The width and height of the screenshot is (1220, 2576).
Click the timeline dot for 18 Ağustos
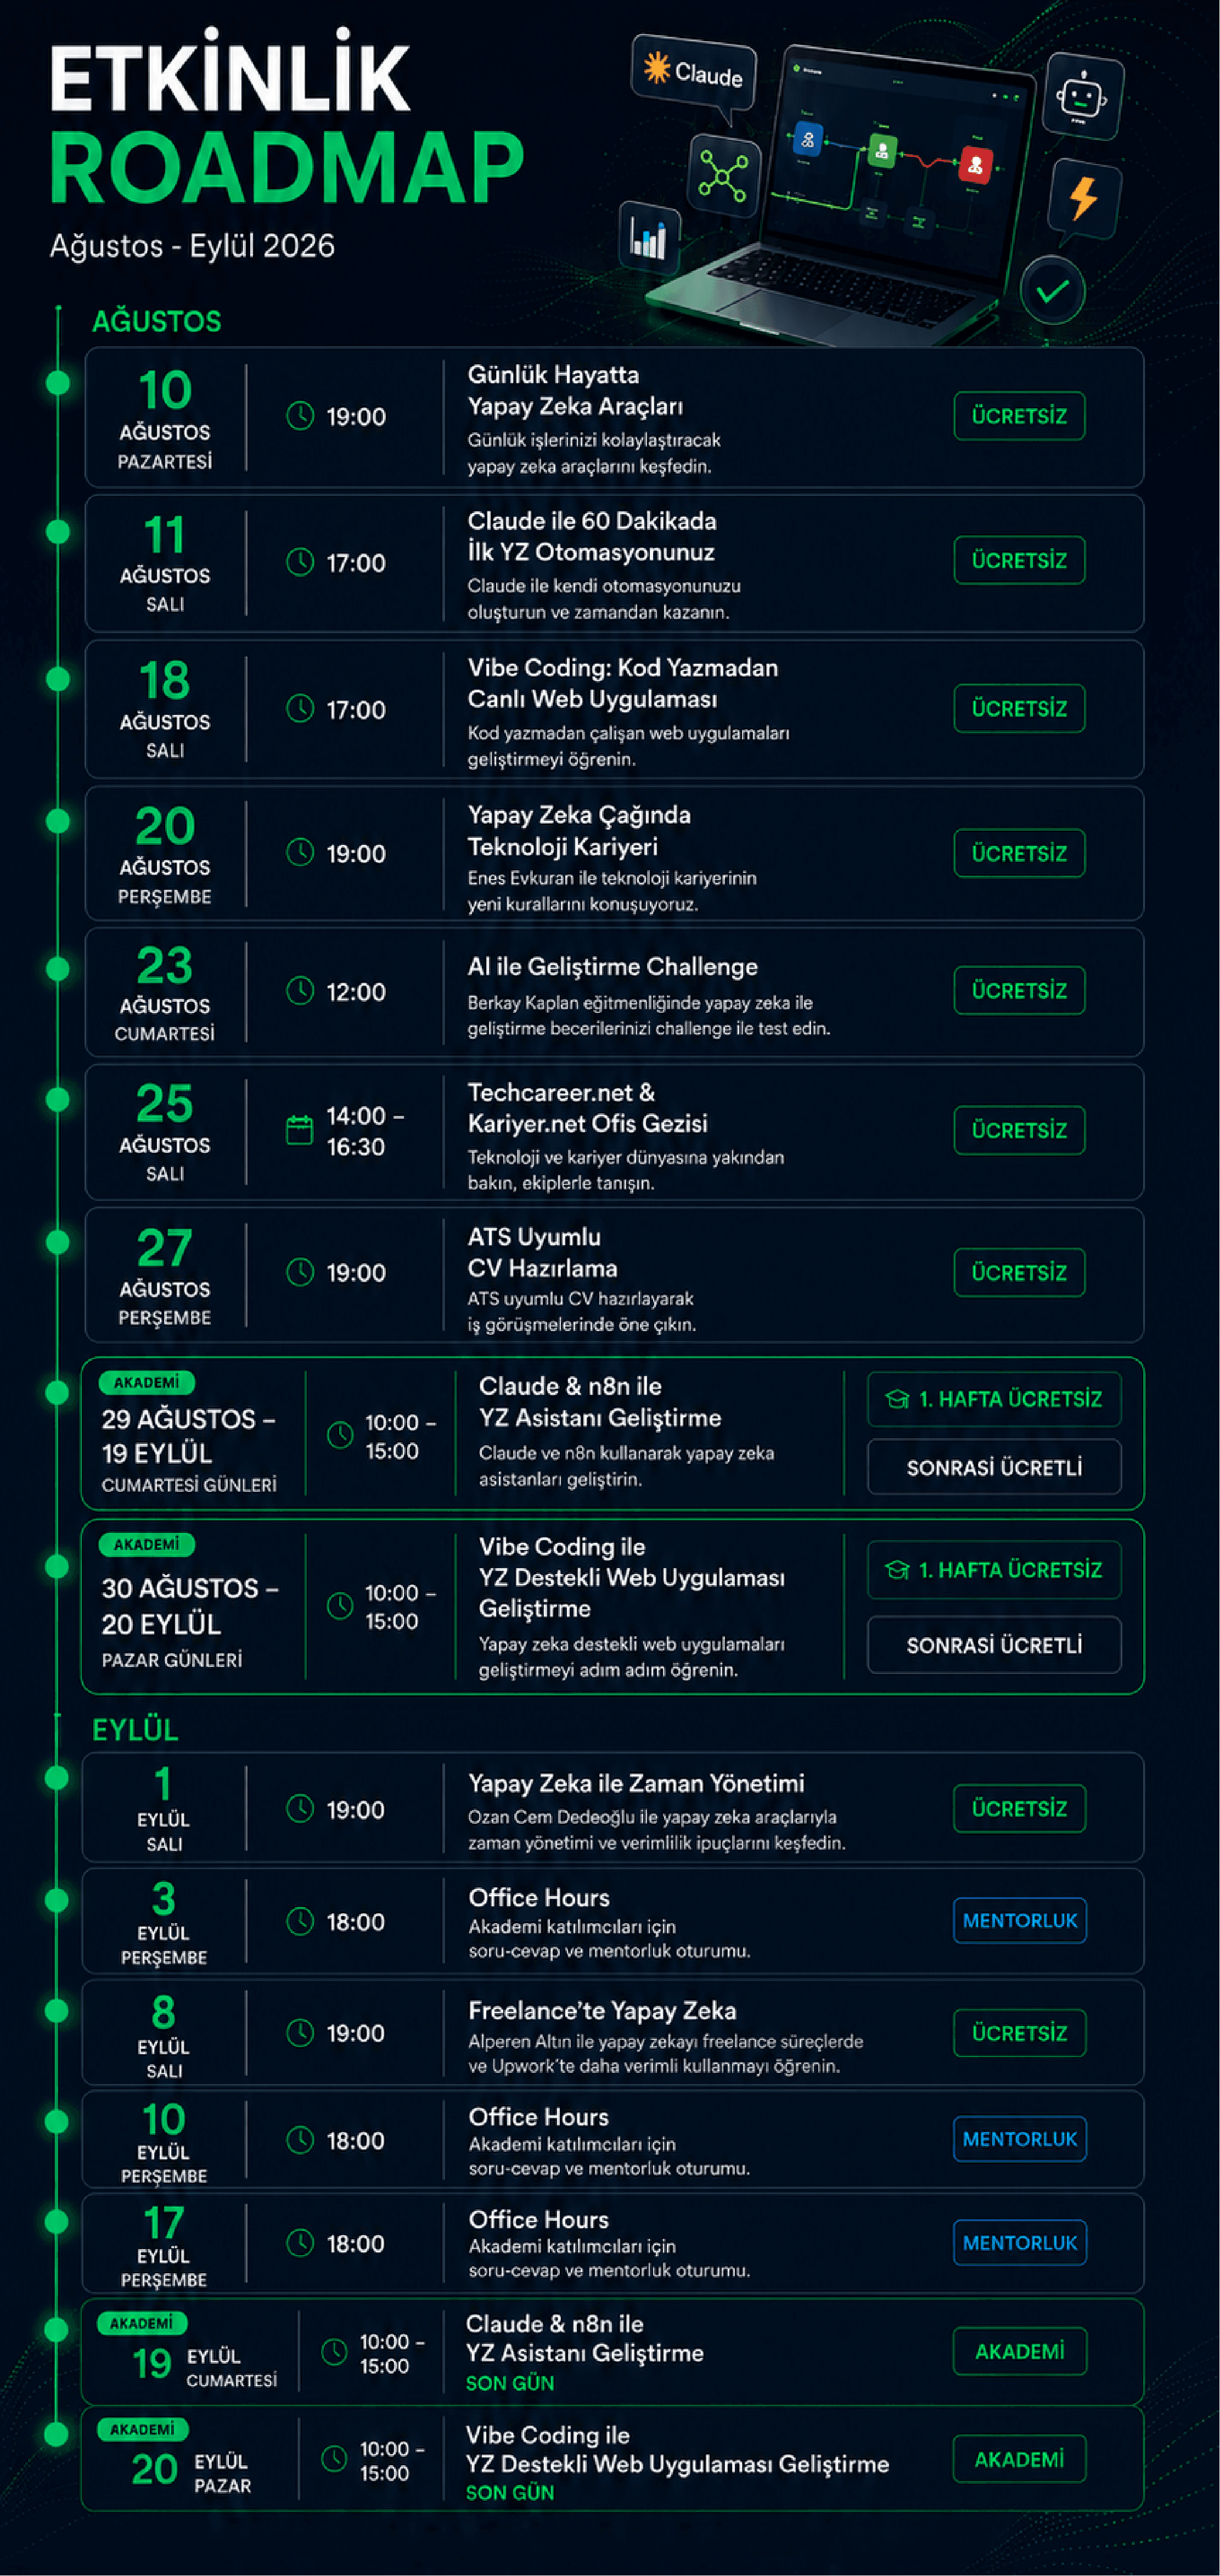tap(58, 679)
